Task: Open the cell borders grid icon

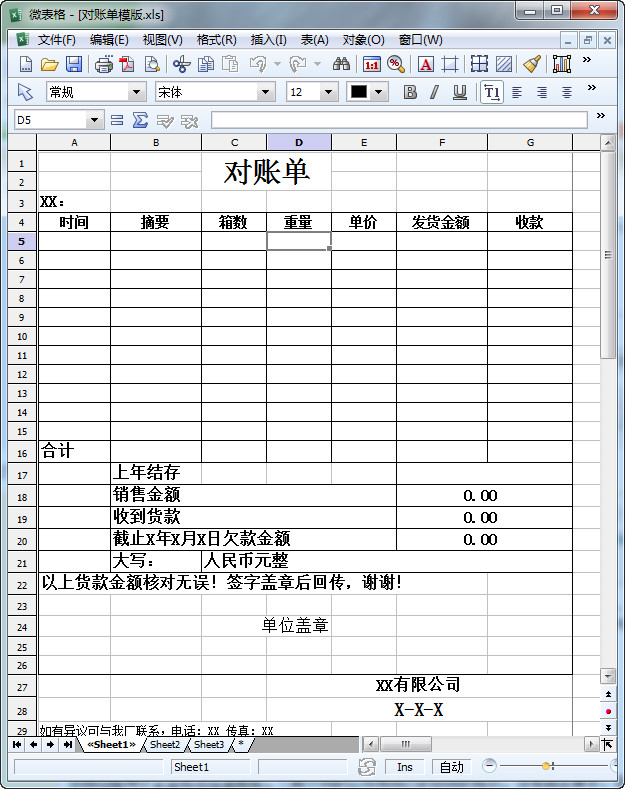Action: 479,64
